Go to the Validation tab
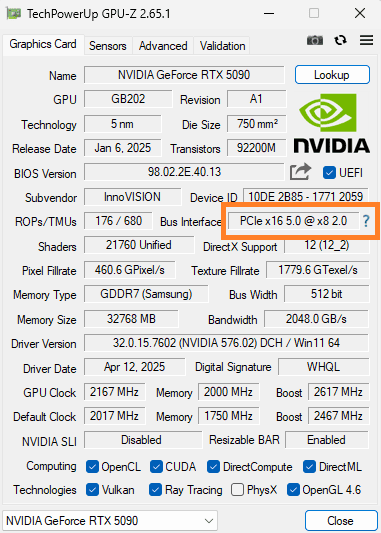381x533 pixels. tap(222, 46)
